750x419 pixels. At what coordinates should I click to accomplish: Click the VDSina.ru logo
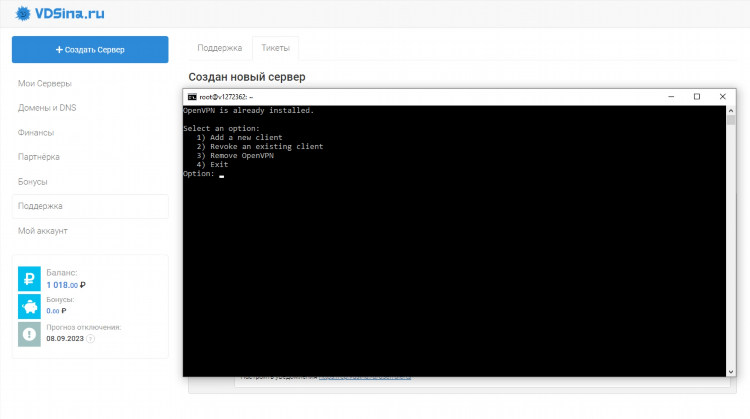(59, 13)
